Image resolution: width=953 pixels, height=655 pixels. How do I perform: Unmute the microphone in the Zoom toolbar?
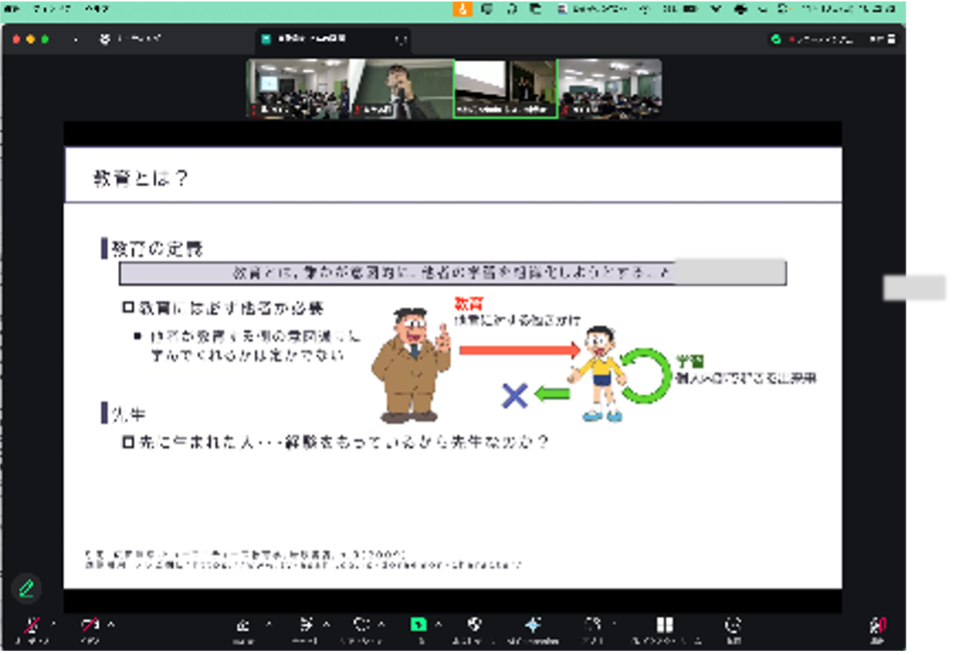[31, 626]
